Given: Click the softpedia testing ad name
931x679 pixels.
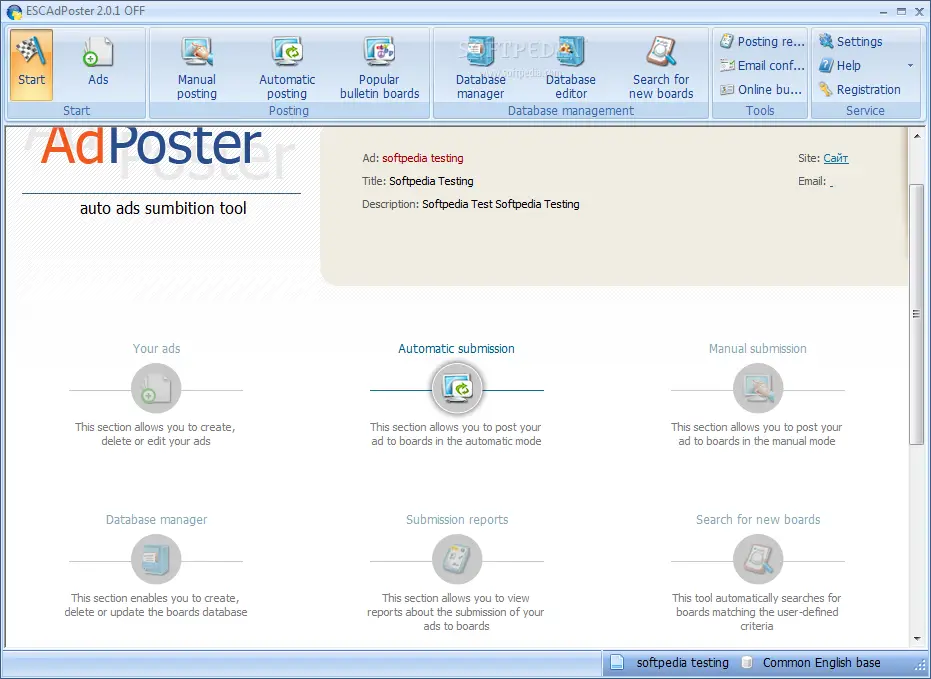Looking at the screenshot, I should point(423,158).
